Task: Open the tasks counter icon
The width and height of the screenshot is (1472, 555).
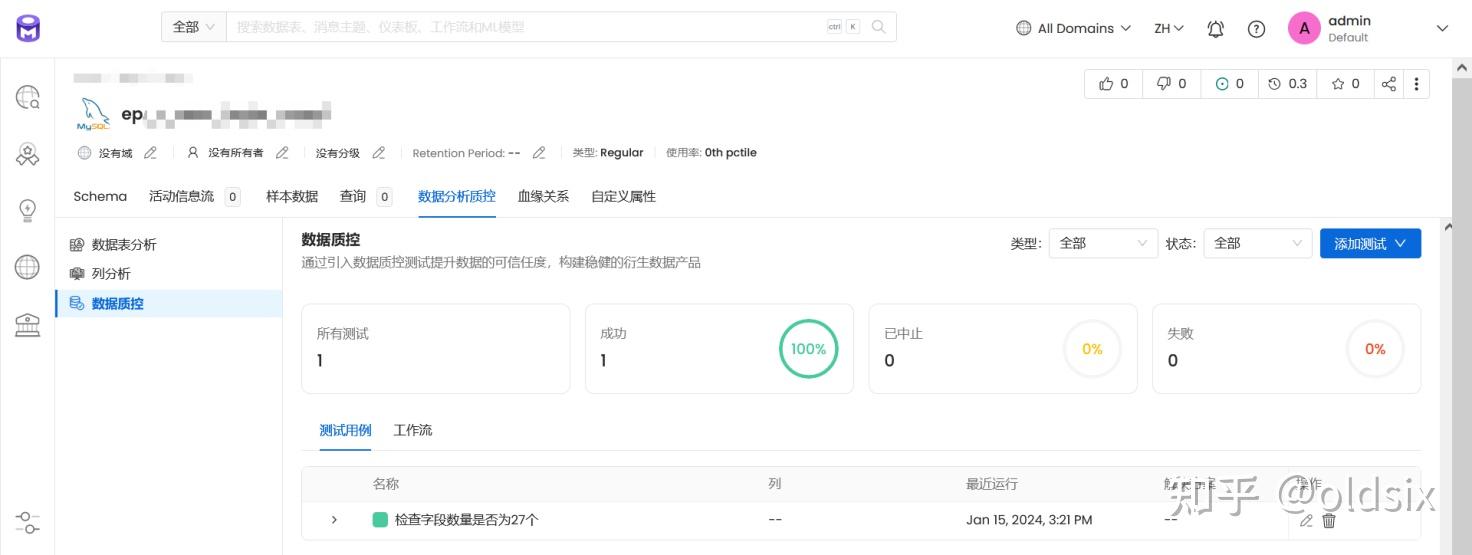Action: point(1229,84)
